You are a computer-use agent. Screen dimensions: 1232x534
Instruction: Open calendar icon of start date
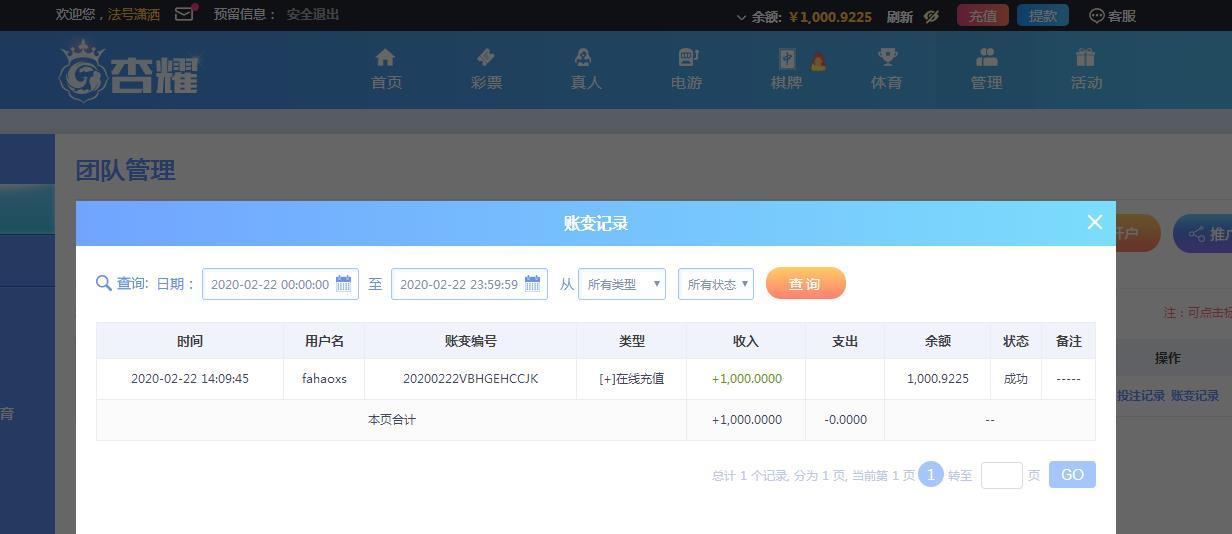(x=343, y=284)
